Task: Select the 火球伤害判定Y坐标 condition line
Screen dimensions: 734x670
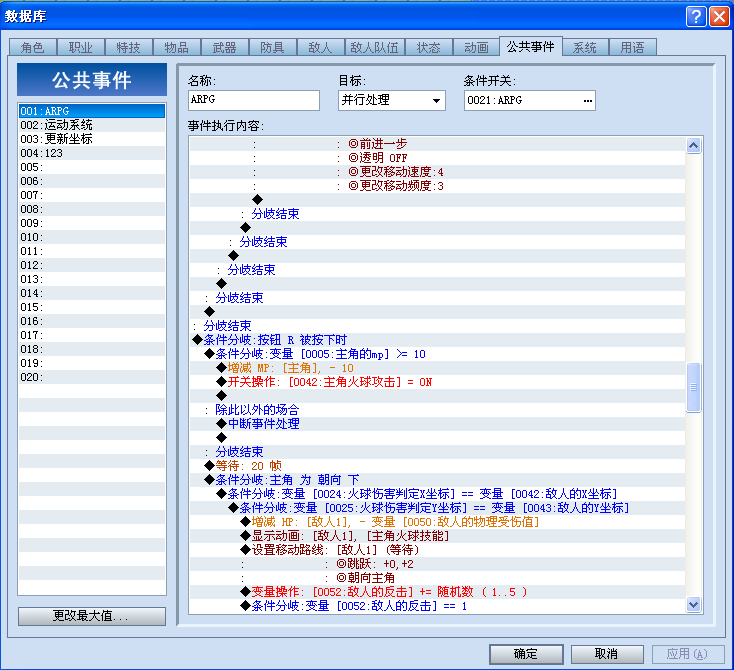Action: [437, 508]
